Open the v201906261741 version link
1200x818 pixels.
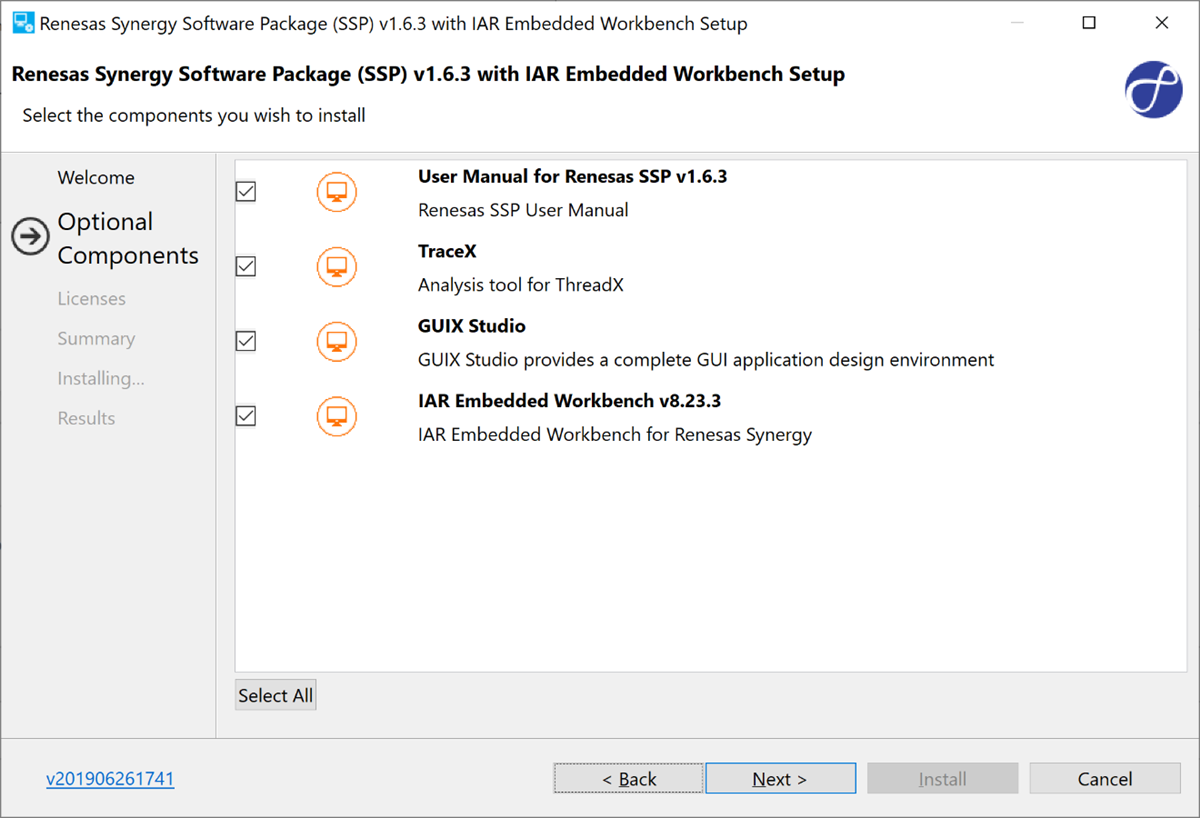click(110, 778)
